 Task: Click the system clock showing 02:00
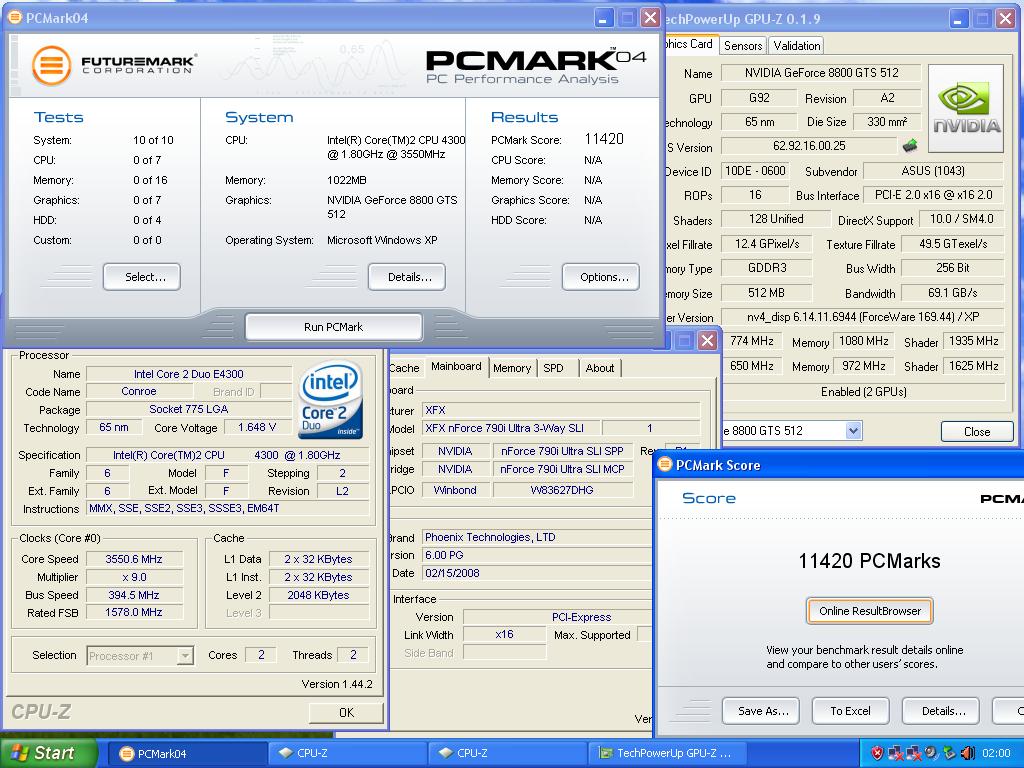pos(996,754)
